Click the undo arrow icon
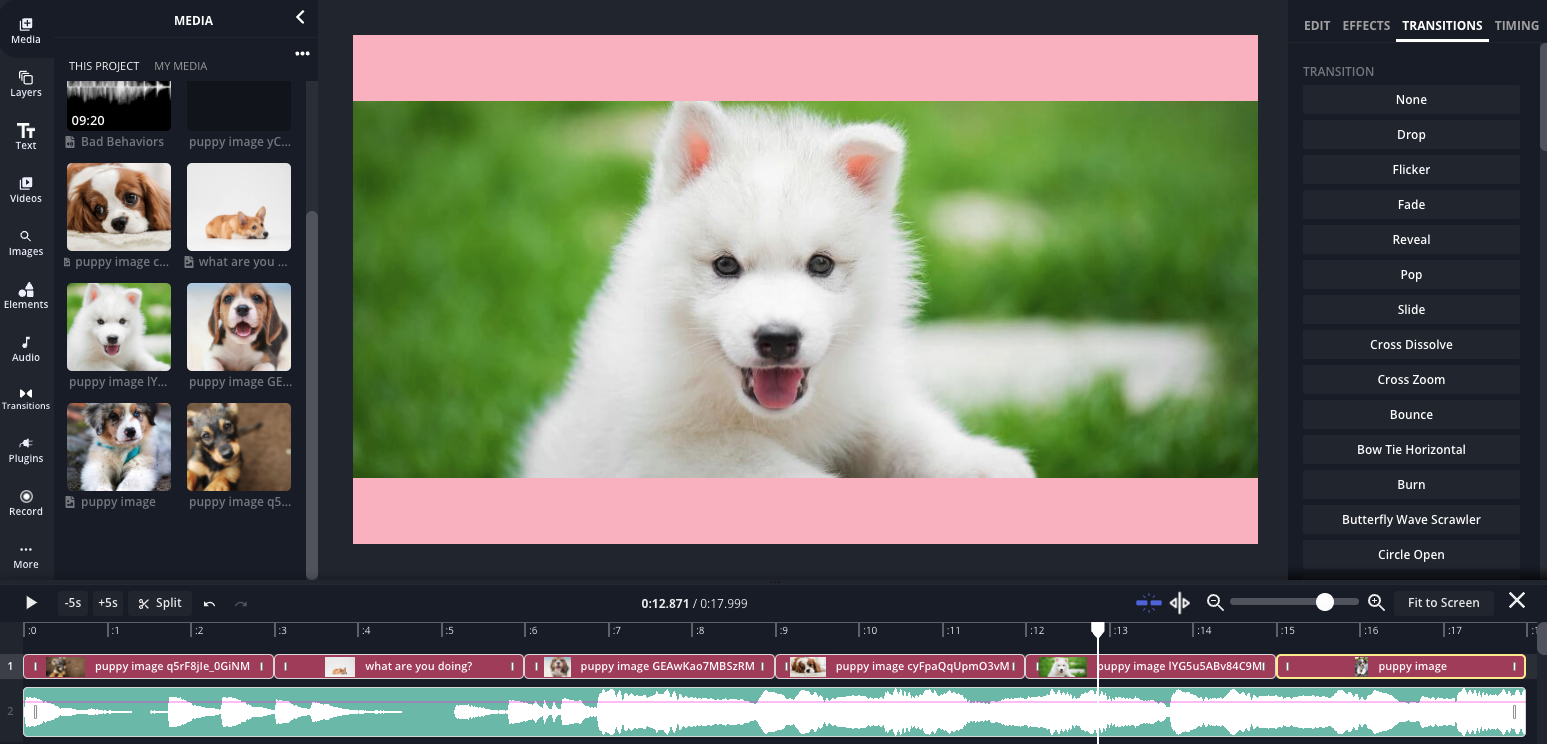The width and height of the screenshot is (1547, 744). [x=209, y=603]
